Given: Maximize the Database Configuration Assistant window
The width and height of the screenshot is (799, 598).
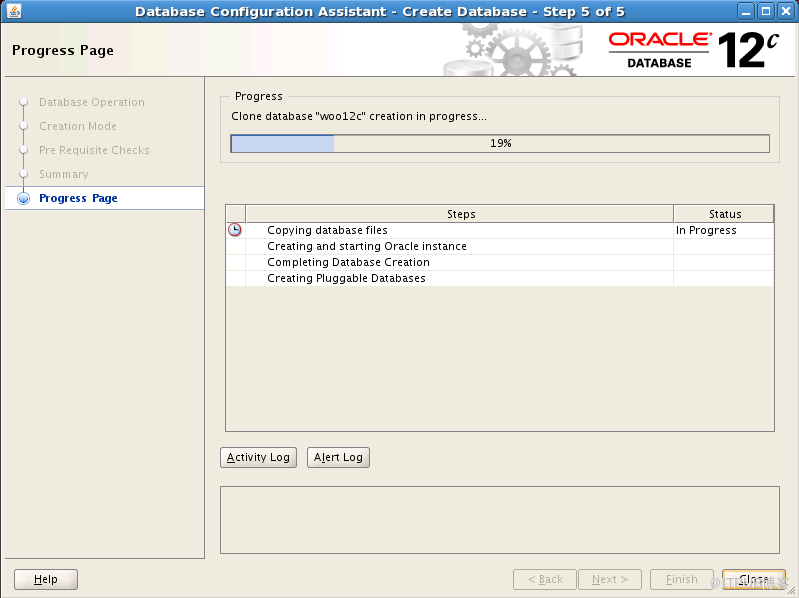Looking at the screenshot, I should pos(766,11).
